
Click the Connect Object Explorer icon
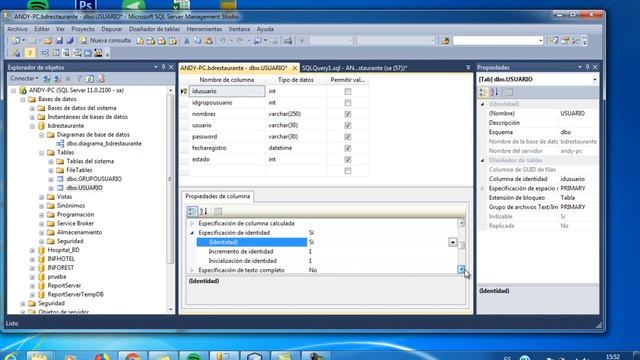[x=47, y=78]
